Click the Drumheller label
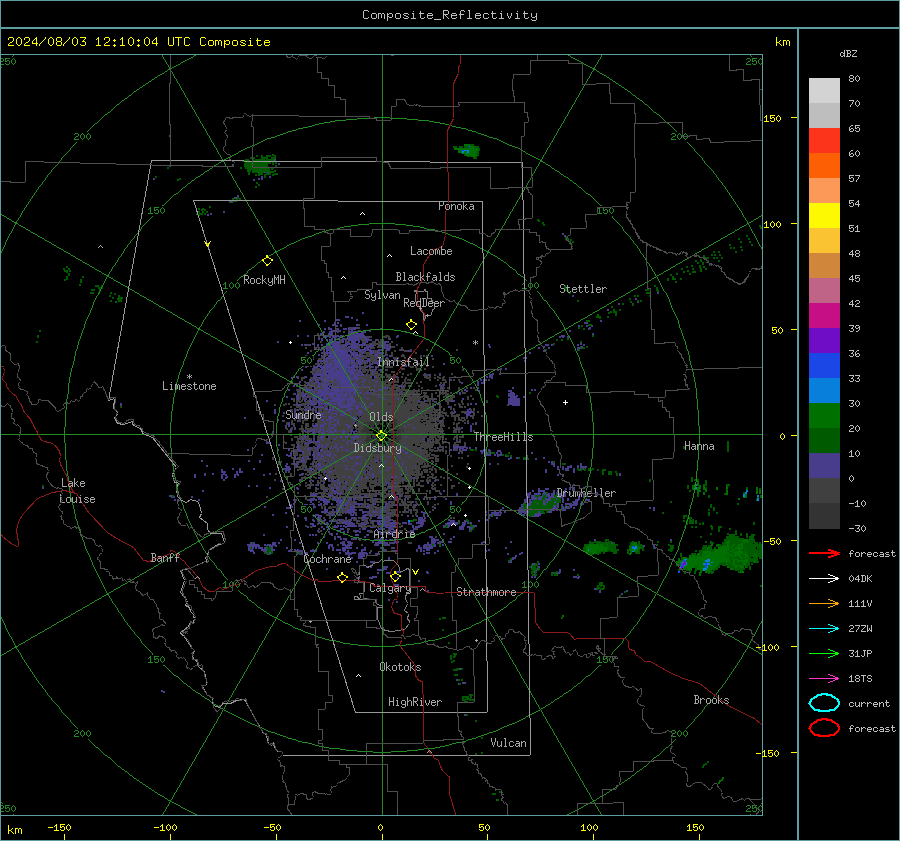The height and width of the screenshot is (841, 900). (x=586, y=493)
